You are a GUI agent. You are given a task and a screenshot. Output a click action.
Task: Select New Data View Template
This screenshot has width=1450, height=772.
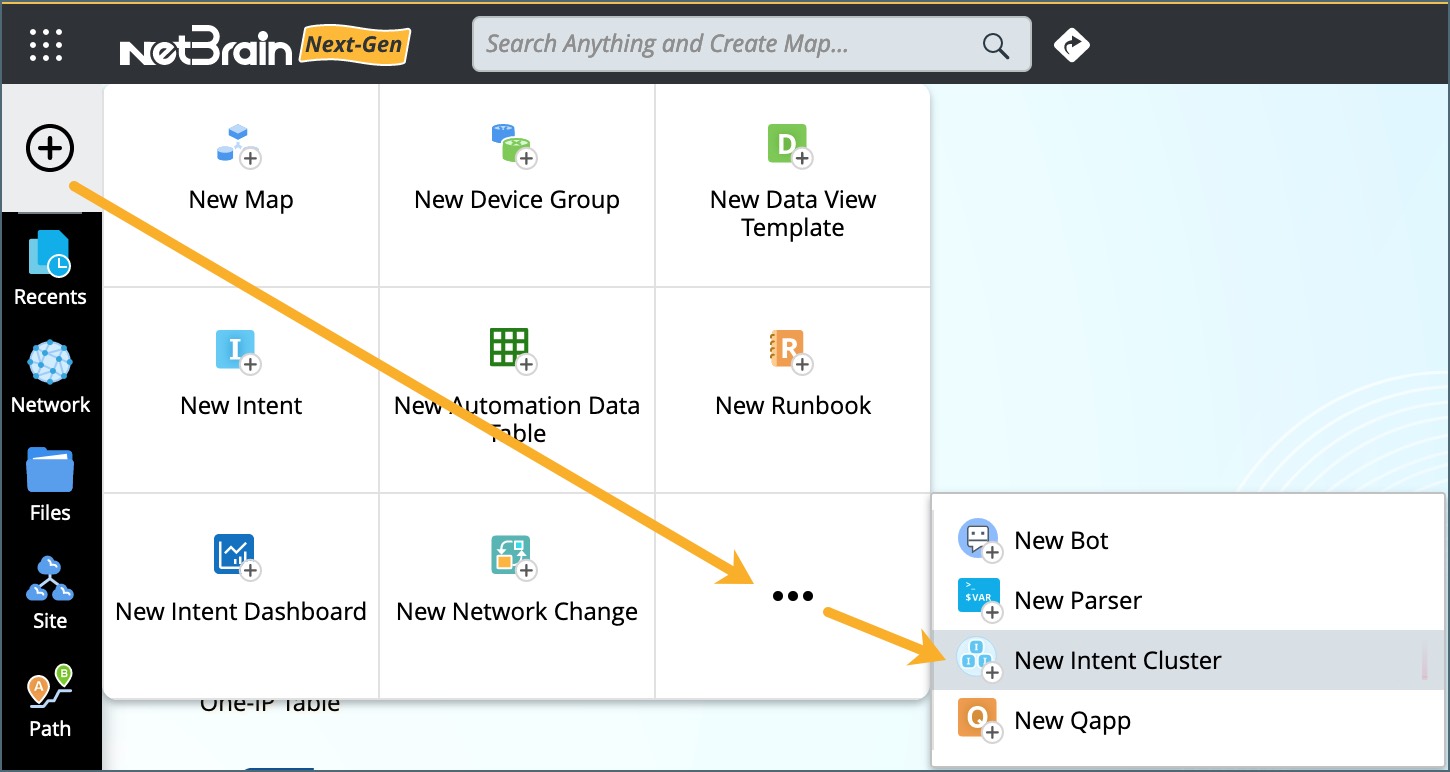tap(792, 183)
